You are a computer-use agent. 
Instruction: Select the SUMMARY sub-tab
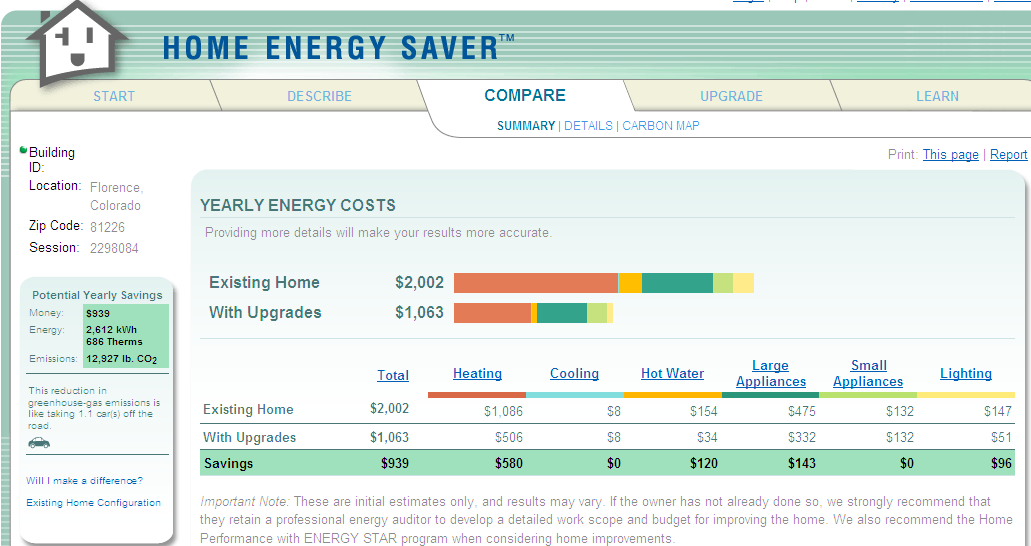526,126
